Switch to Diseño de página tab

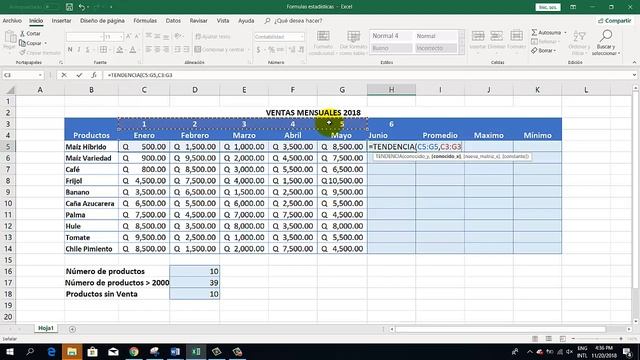tap(102, 20)
